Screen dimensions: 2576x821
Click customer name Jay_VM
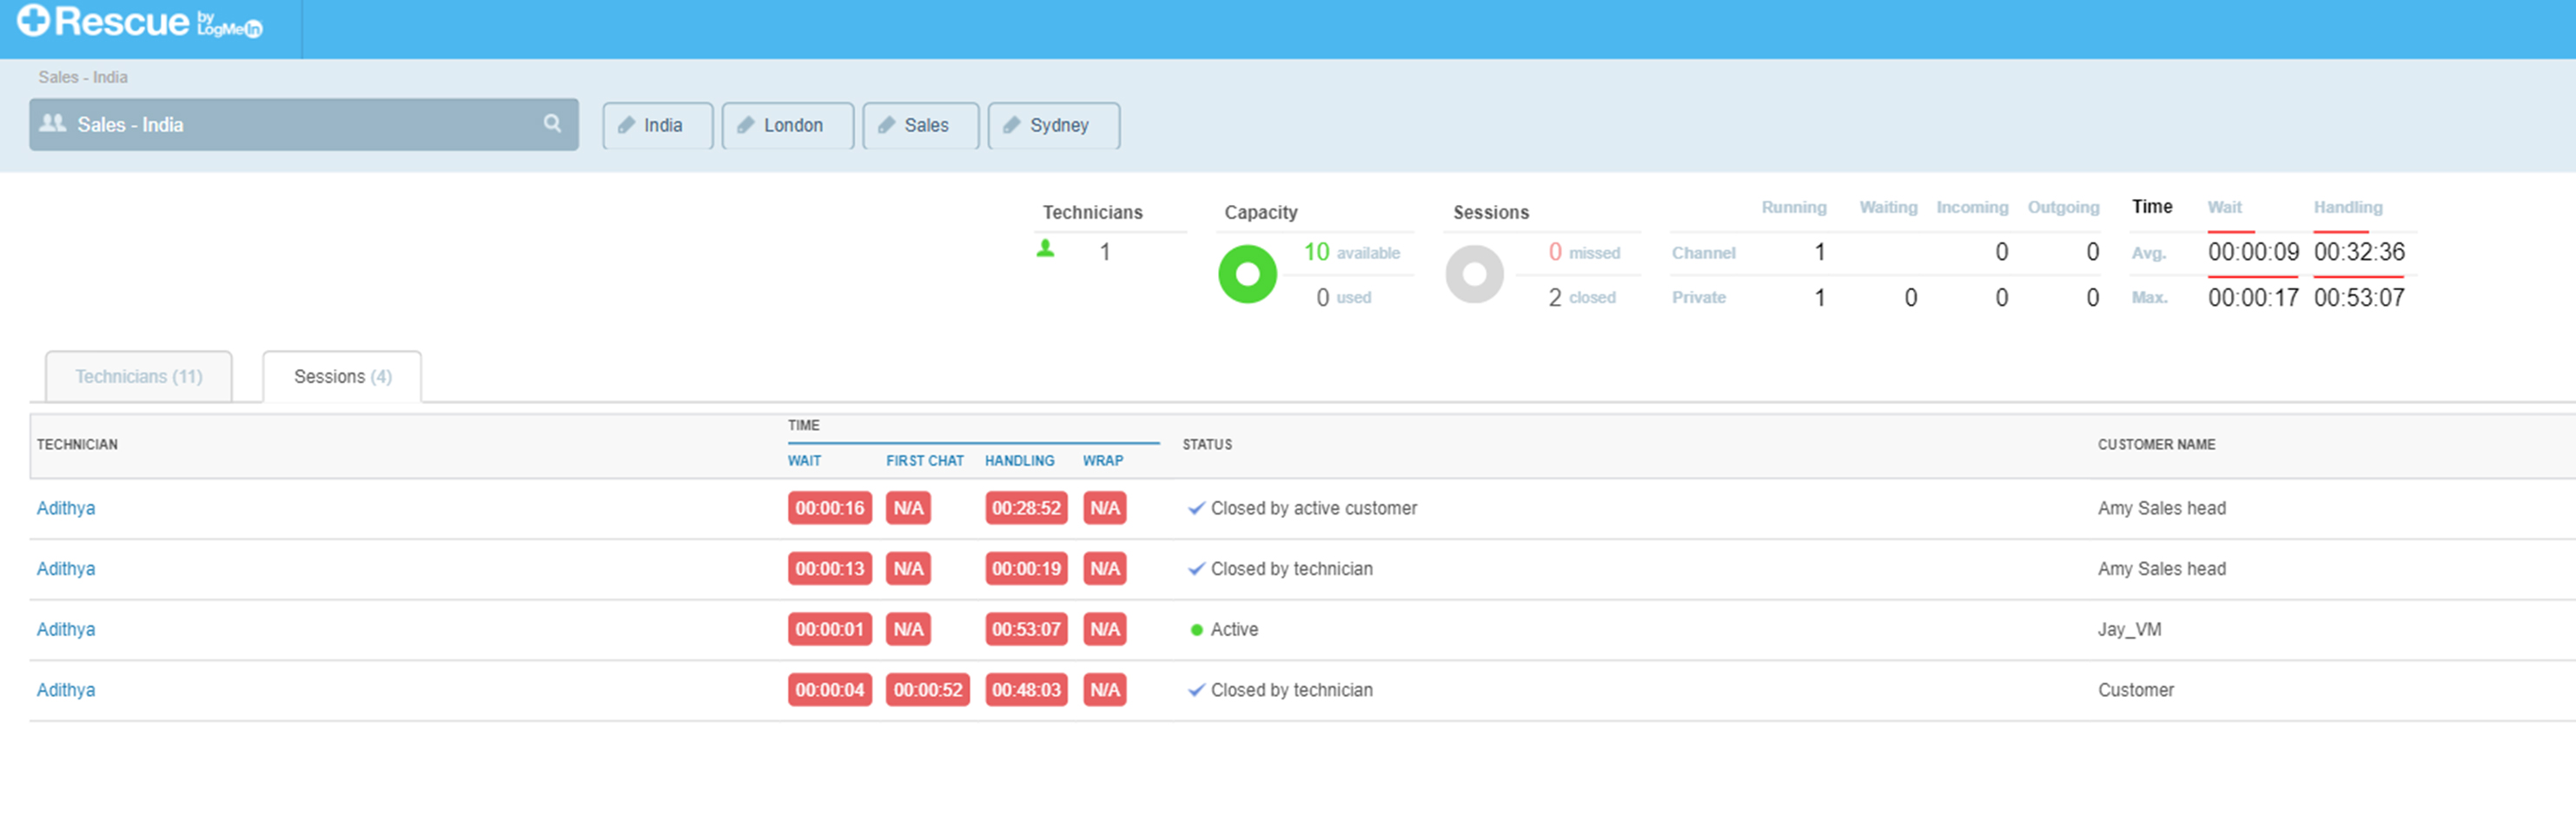pos(2129,629)
